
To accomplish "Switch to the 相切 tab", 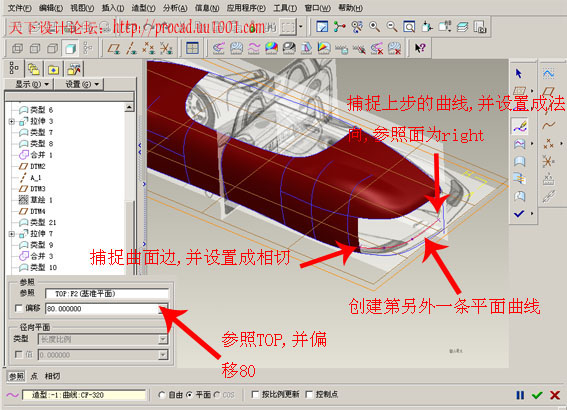I will (x=52, y=376).
